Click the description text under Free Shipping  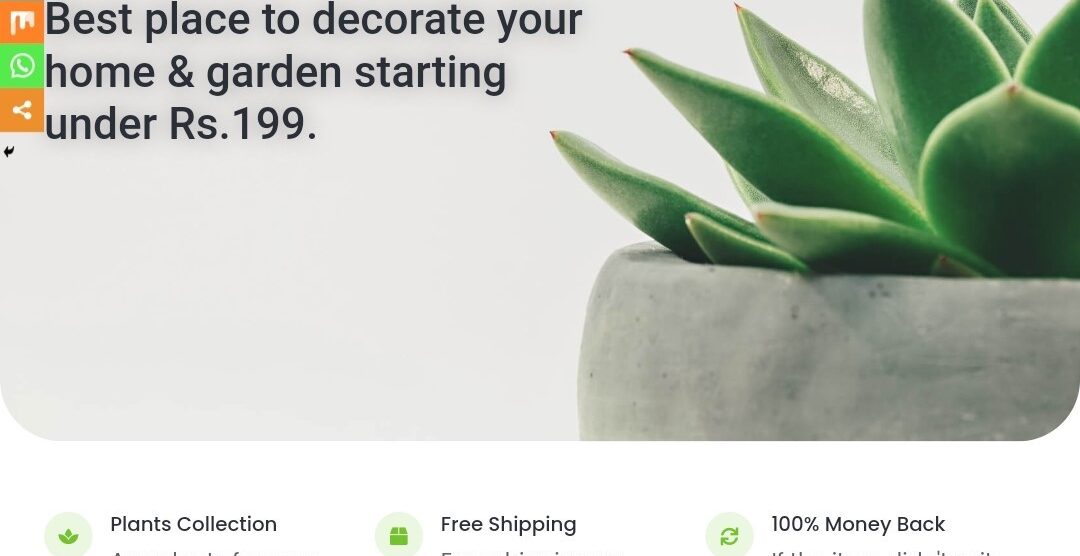pos(532,552)
